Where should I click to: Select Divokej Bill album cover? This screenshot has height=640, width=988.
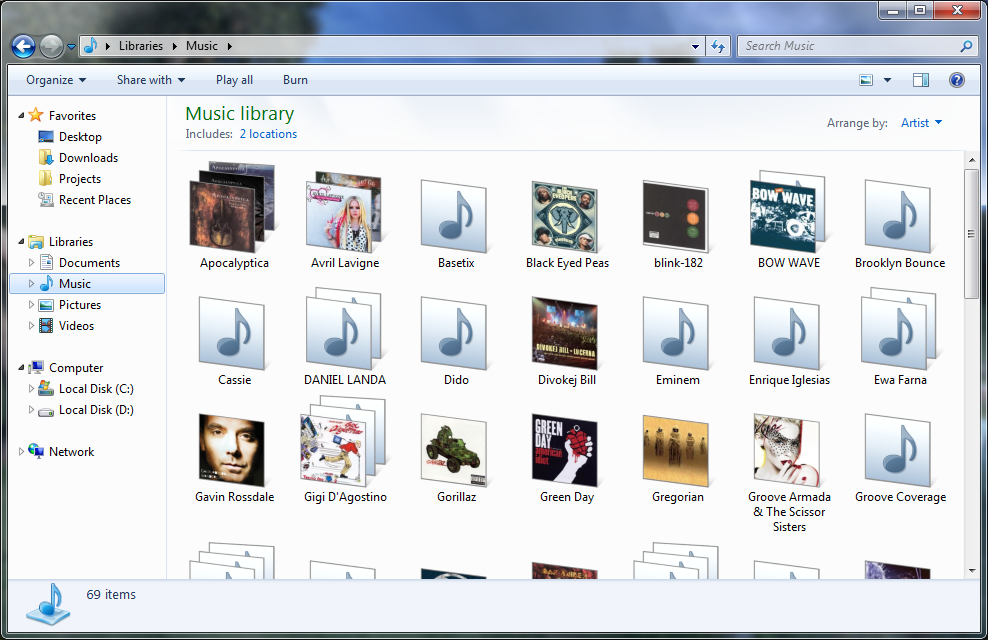tap(565, 333)
